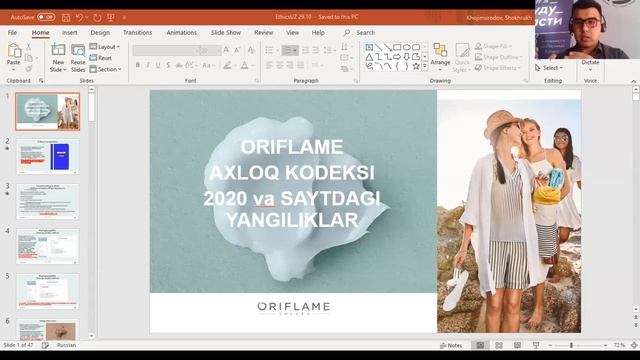640x360 pixels.
Task: Switch to the Transitions tab
Action: tap(138, 32)
